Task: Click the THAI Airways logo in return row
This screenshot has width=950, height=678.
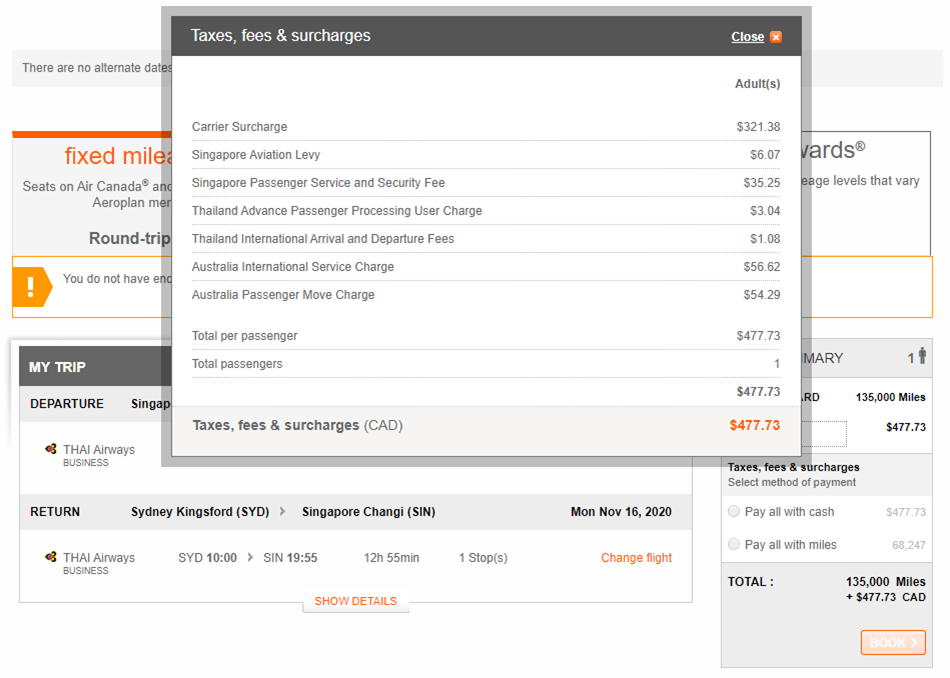Action: point(51,557)
